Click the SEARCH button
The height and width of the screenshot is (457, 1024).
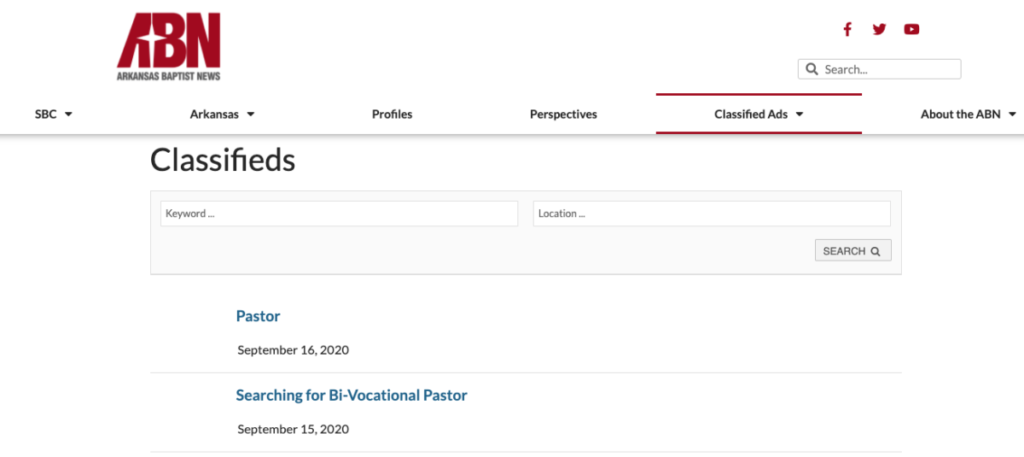853,251
